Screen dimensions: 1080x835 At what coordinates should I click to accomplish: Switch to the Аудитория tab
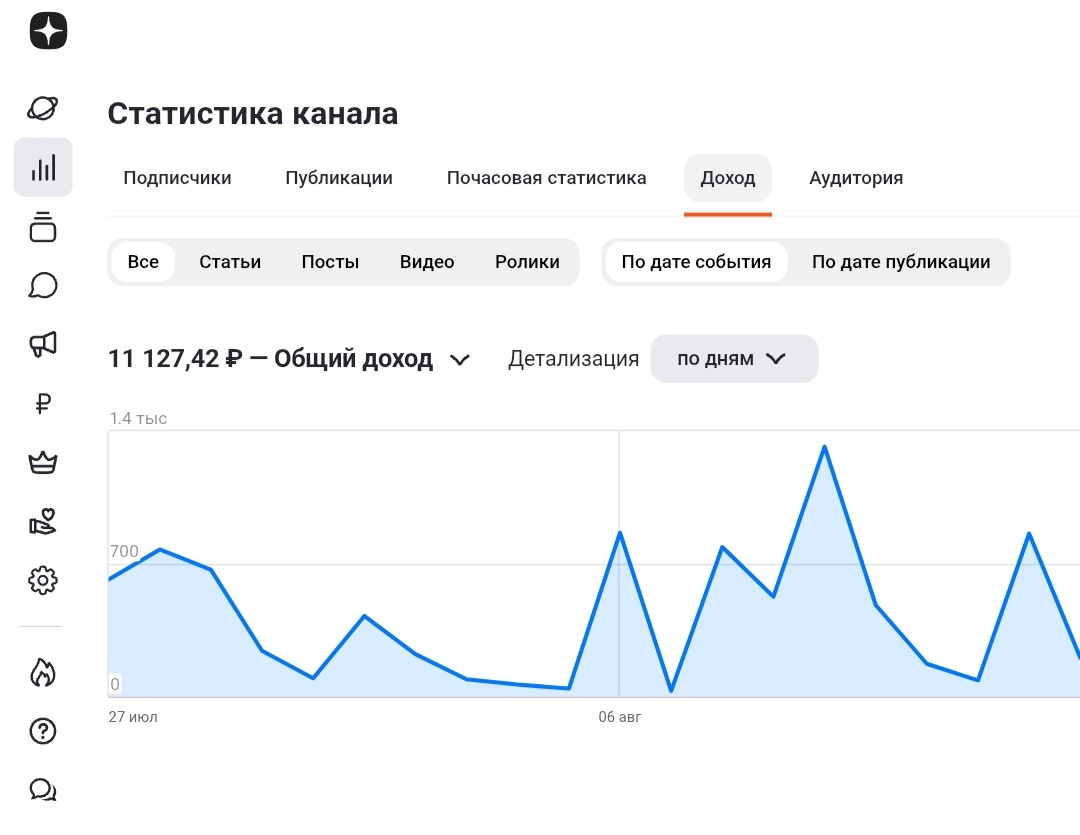click(855, 178)
